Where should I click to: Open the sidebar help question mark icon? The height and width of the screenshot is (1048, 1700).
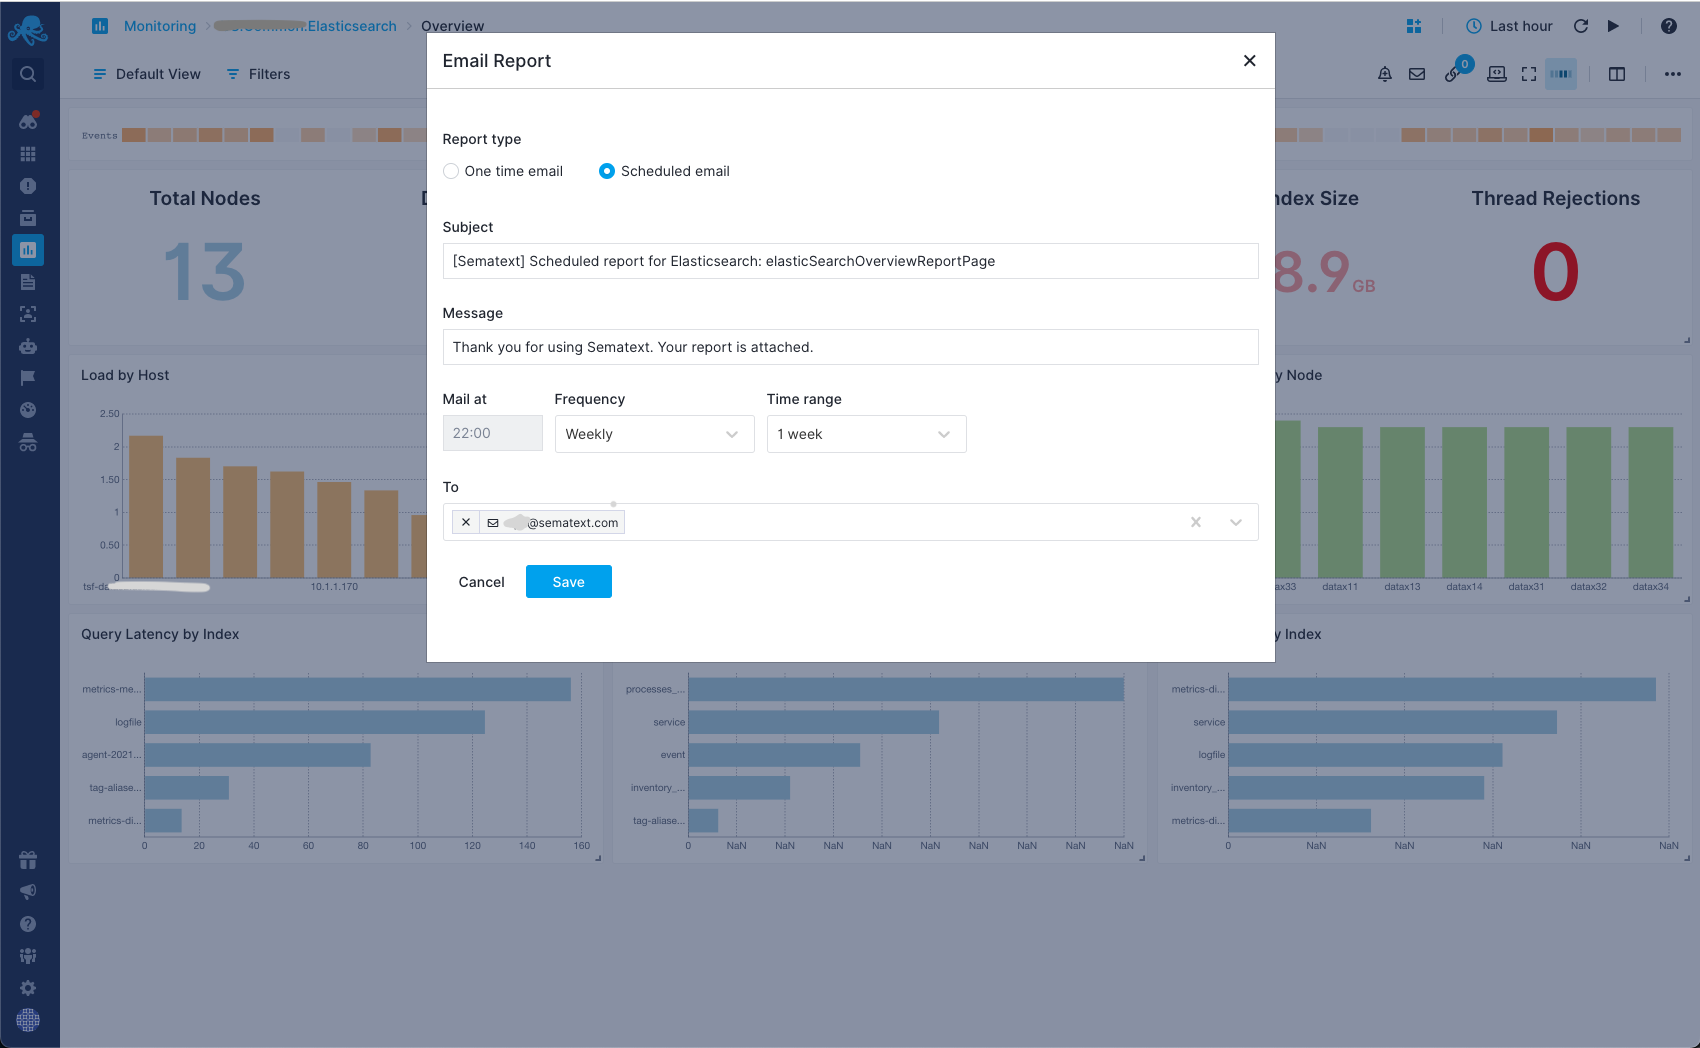[28, 924]
